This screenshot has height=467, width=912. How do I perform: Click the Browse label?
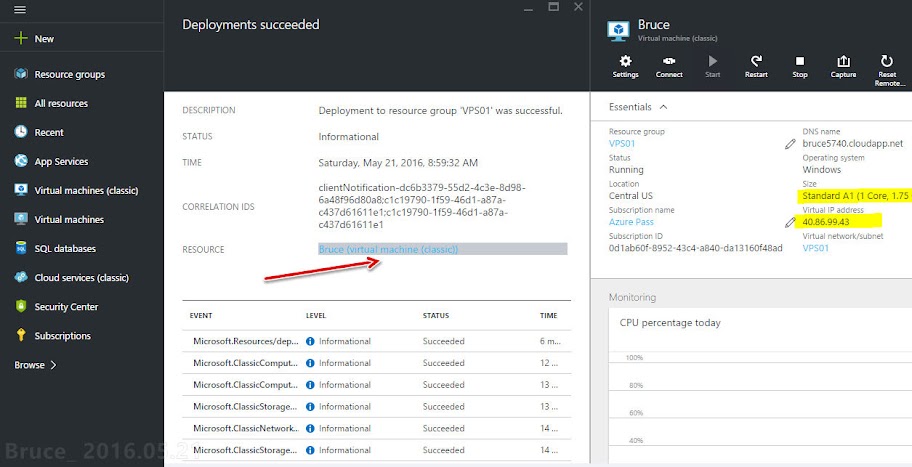pyautogui.click(x=30, y=365)
